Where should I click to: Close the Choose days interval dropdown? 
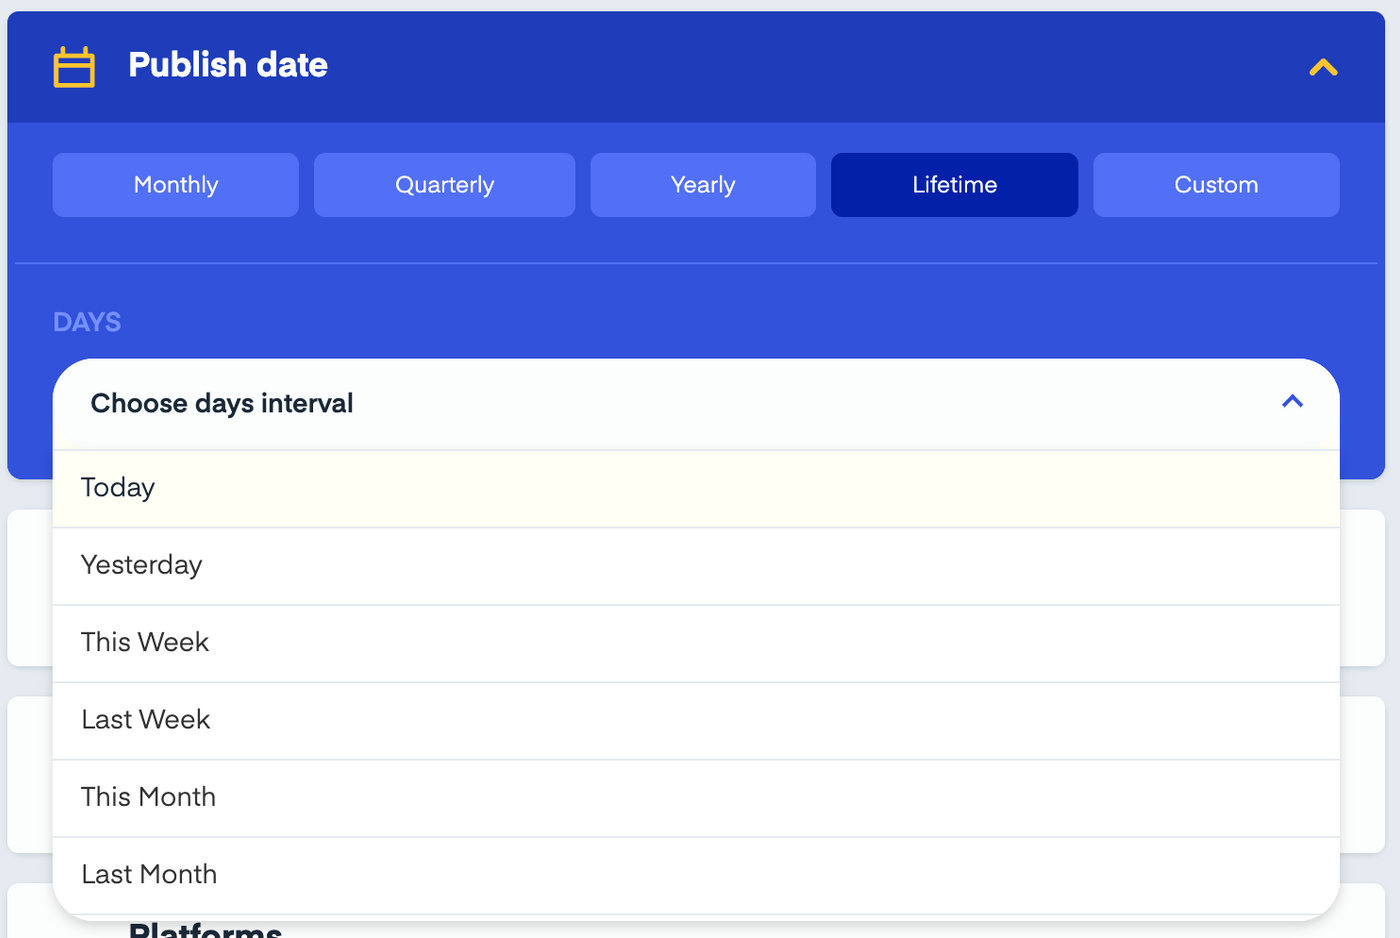coord(696,404)
